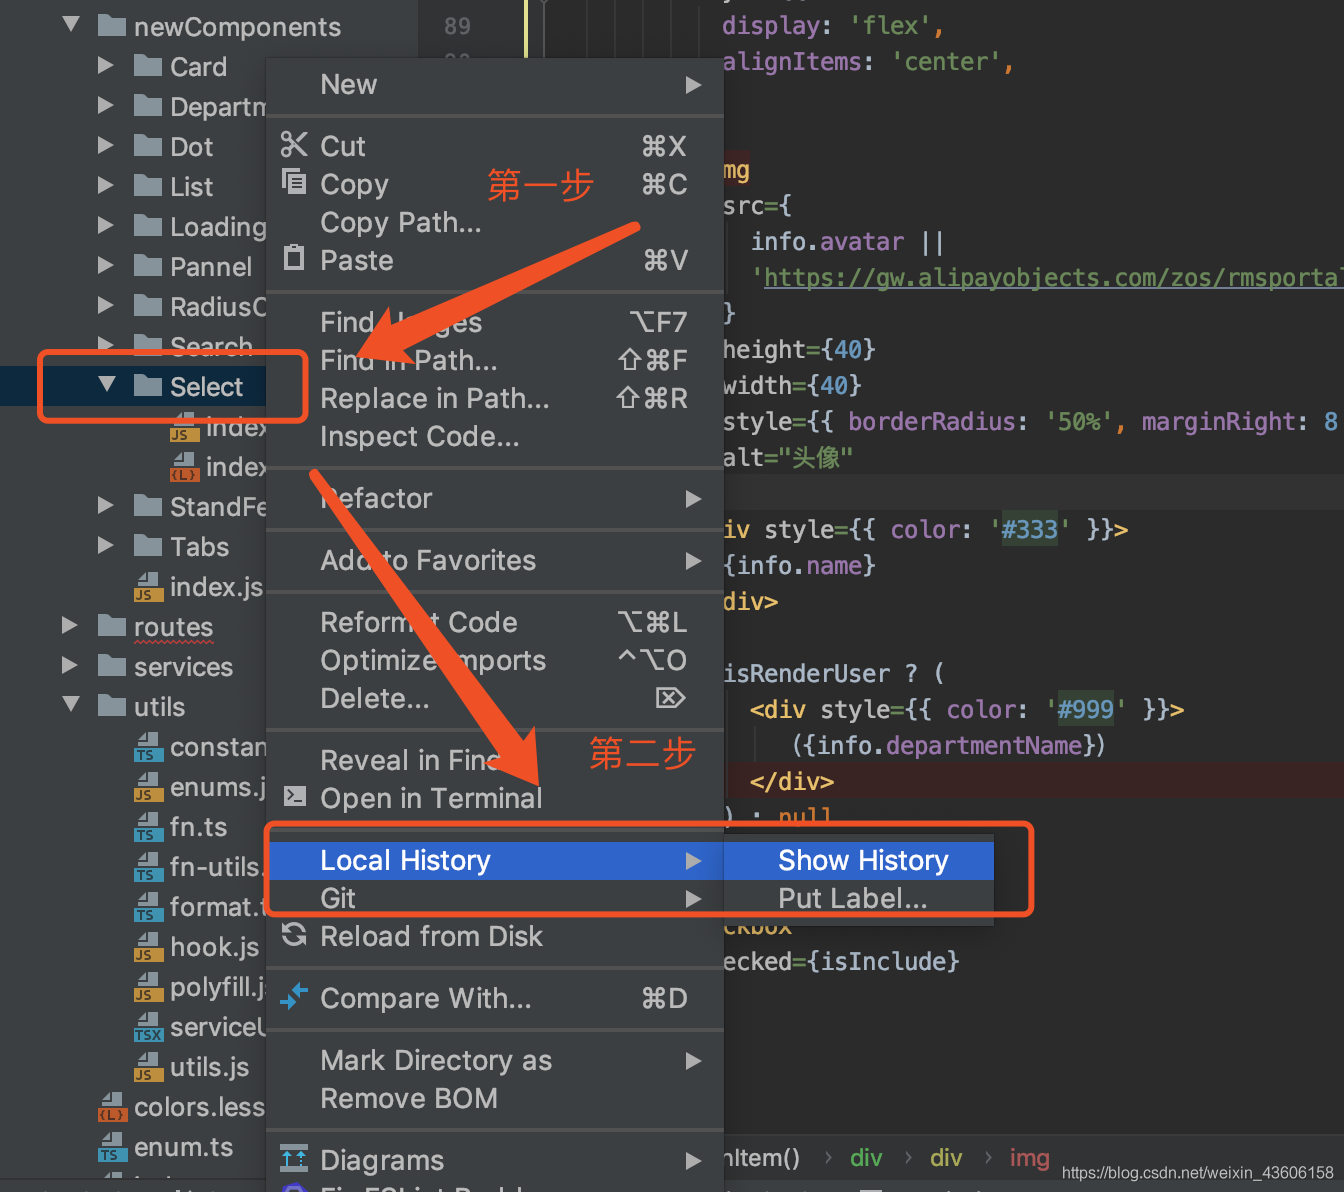Screen dimensions: 1344x1192
Task: Collapse the Select folder
Action: click(x=107, y=384)
